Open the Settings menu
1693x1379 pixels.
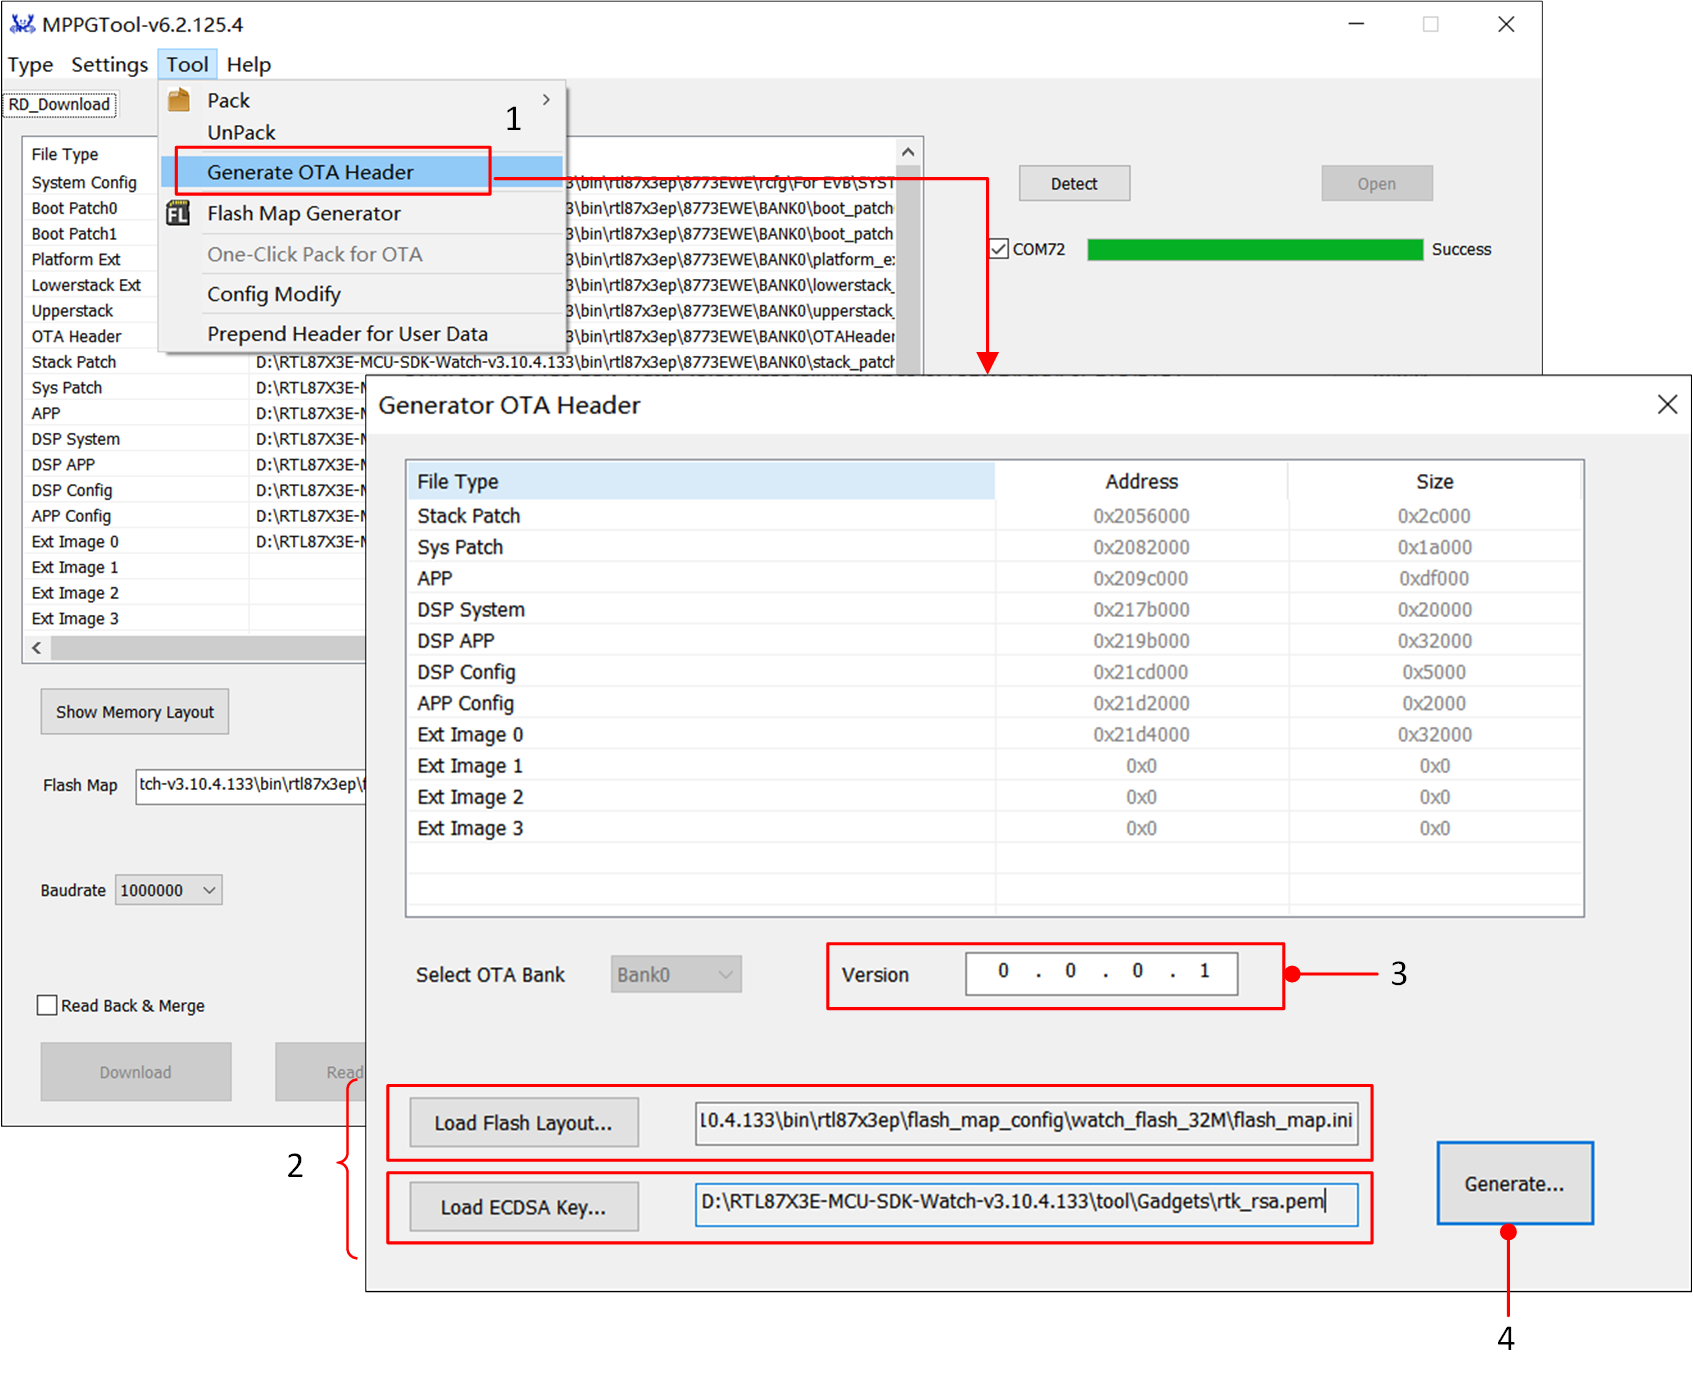(109, 65)
